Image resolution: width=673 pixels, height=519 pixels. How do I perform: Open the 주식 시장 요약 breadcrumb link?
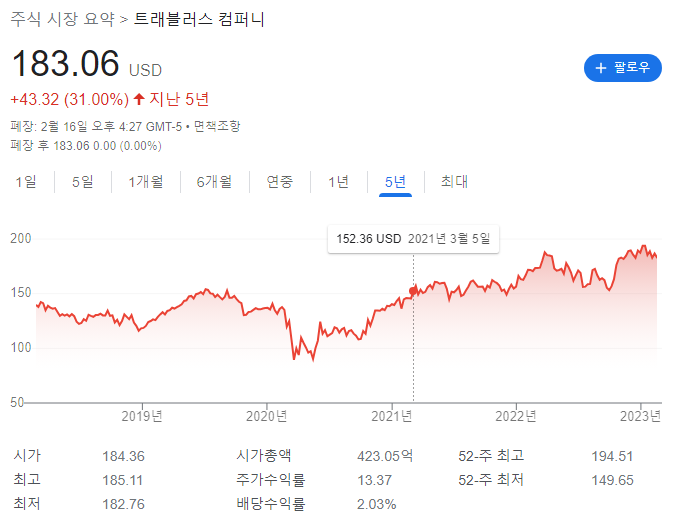(63, 19)
